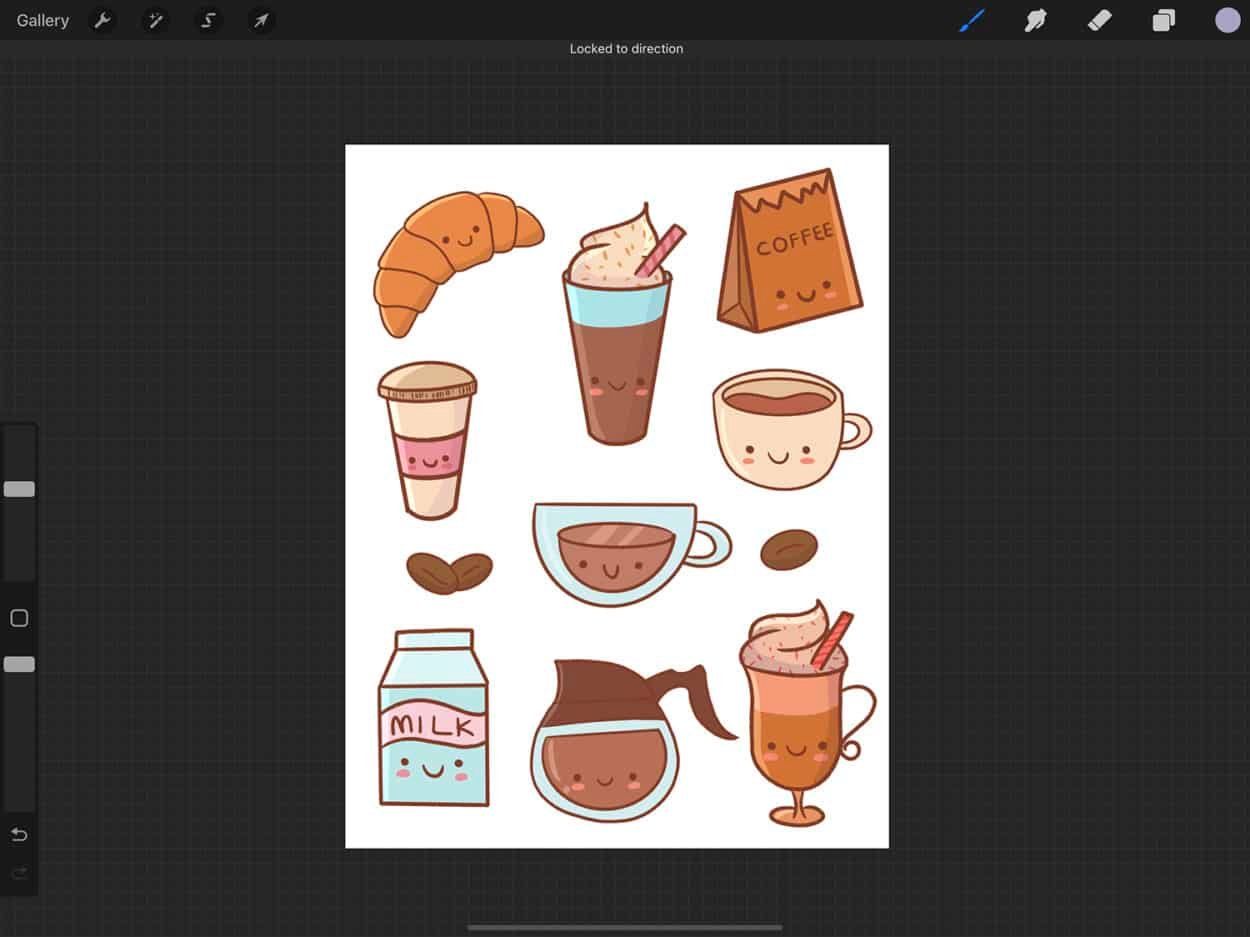Select the Smudge tool
Image resolution: width=1250 pixels, height=937 pixels.
click(1036, 20)
